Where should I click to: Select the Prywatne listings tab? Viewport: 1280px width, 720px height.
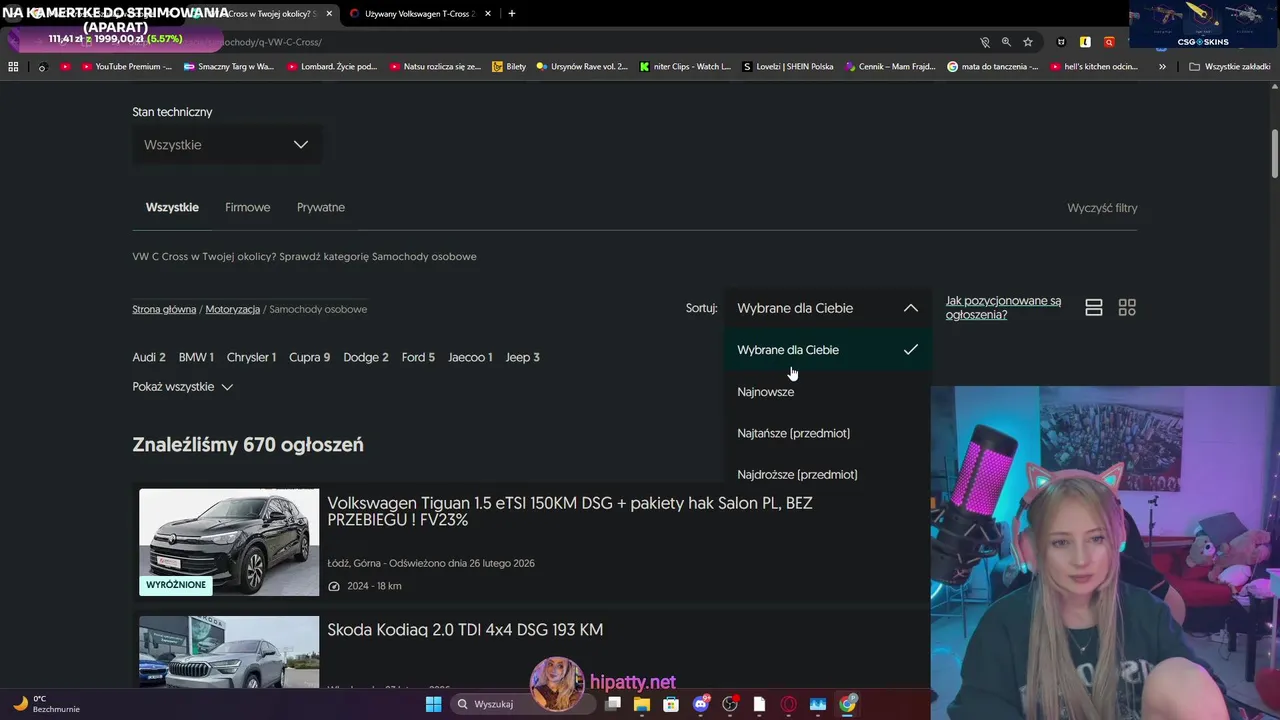point(321,208)
